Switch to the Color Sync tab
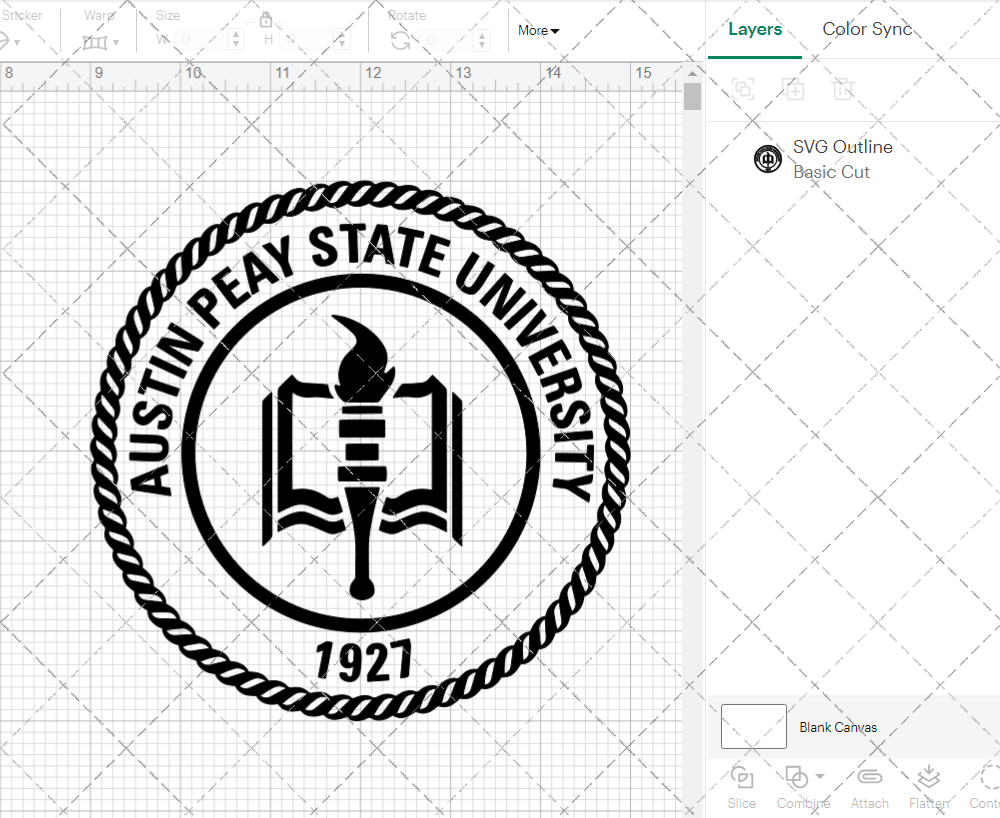1000x818 pixels. 867,29
